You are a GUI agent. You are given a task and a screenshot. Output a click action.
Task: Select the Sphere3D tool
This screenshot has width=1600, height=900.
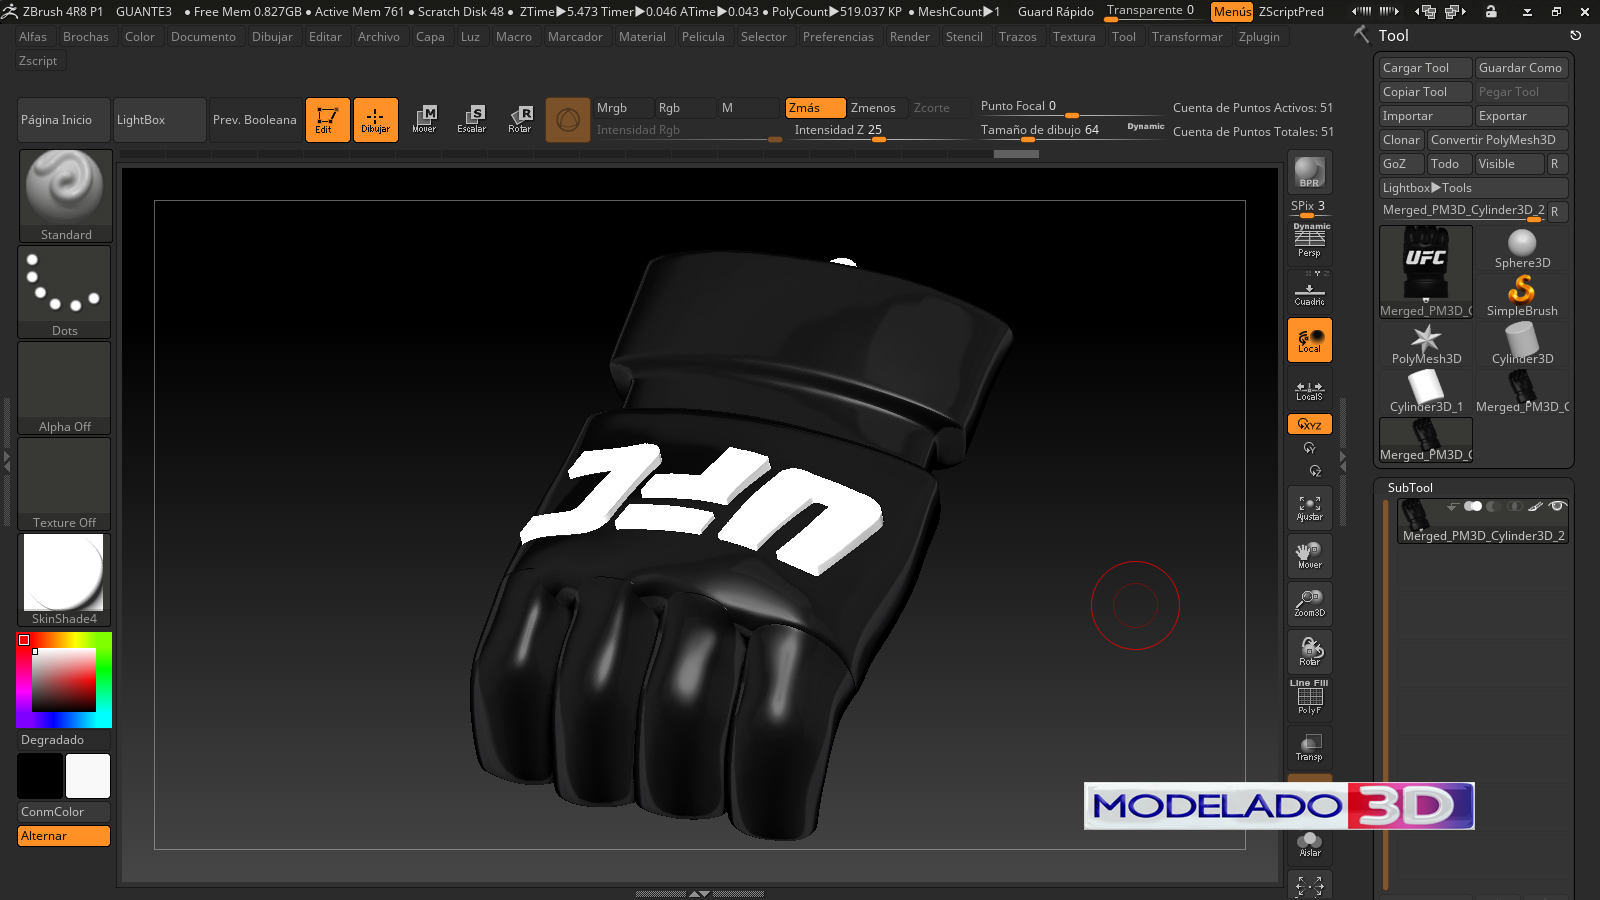[x=1522, y=249]
